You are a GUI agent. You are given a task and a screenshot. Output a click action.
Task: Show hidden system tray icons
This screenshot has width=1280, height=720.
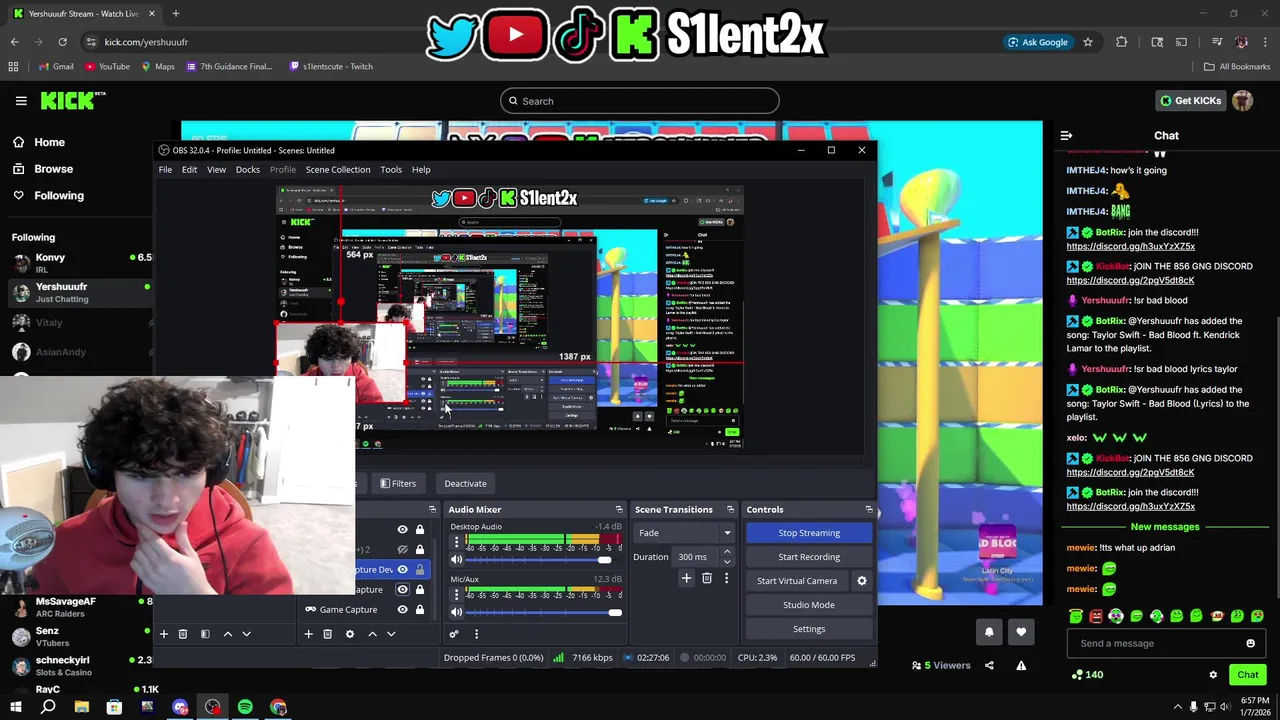point(1177,707)
